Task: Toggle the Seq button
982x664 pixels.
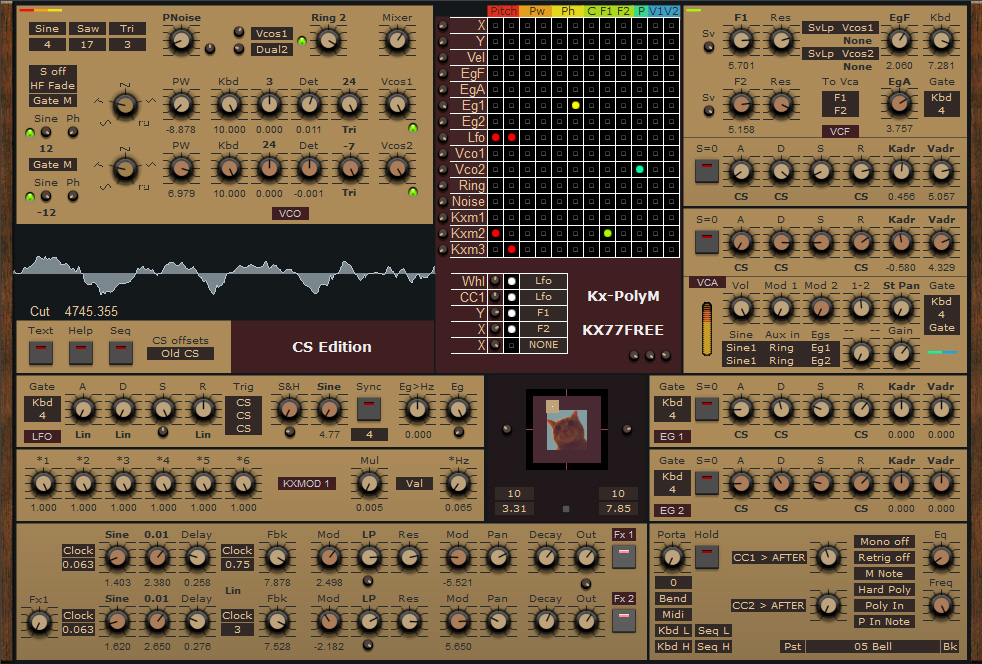Action: [121, 353]
